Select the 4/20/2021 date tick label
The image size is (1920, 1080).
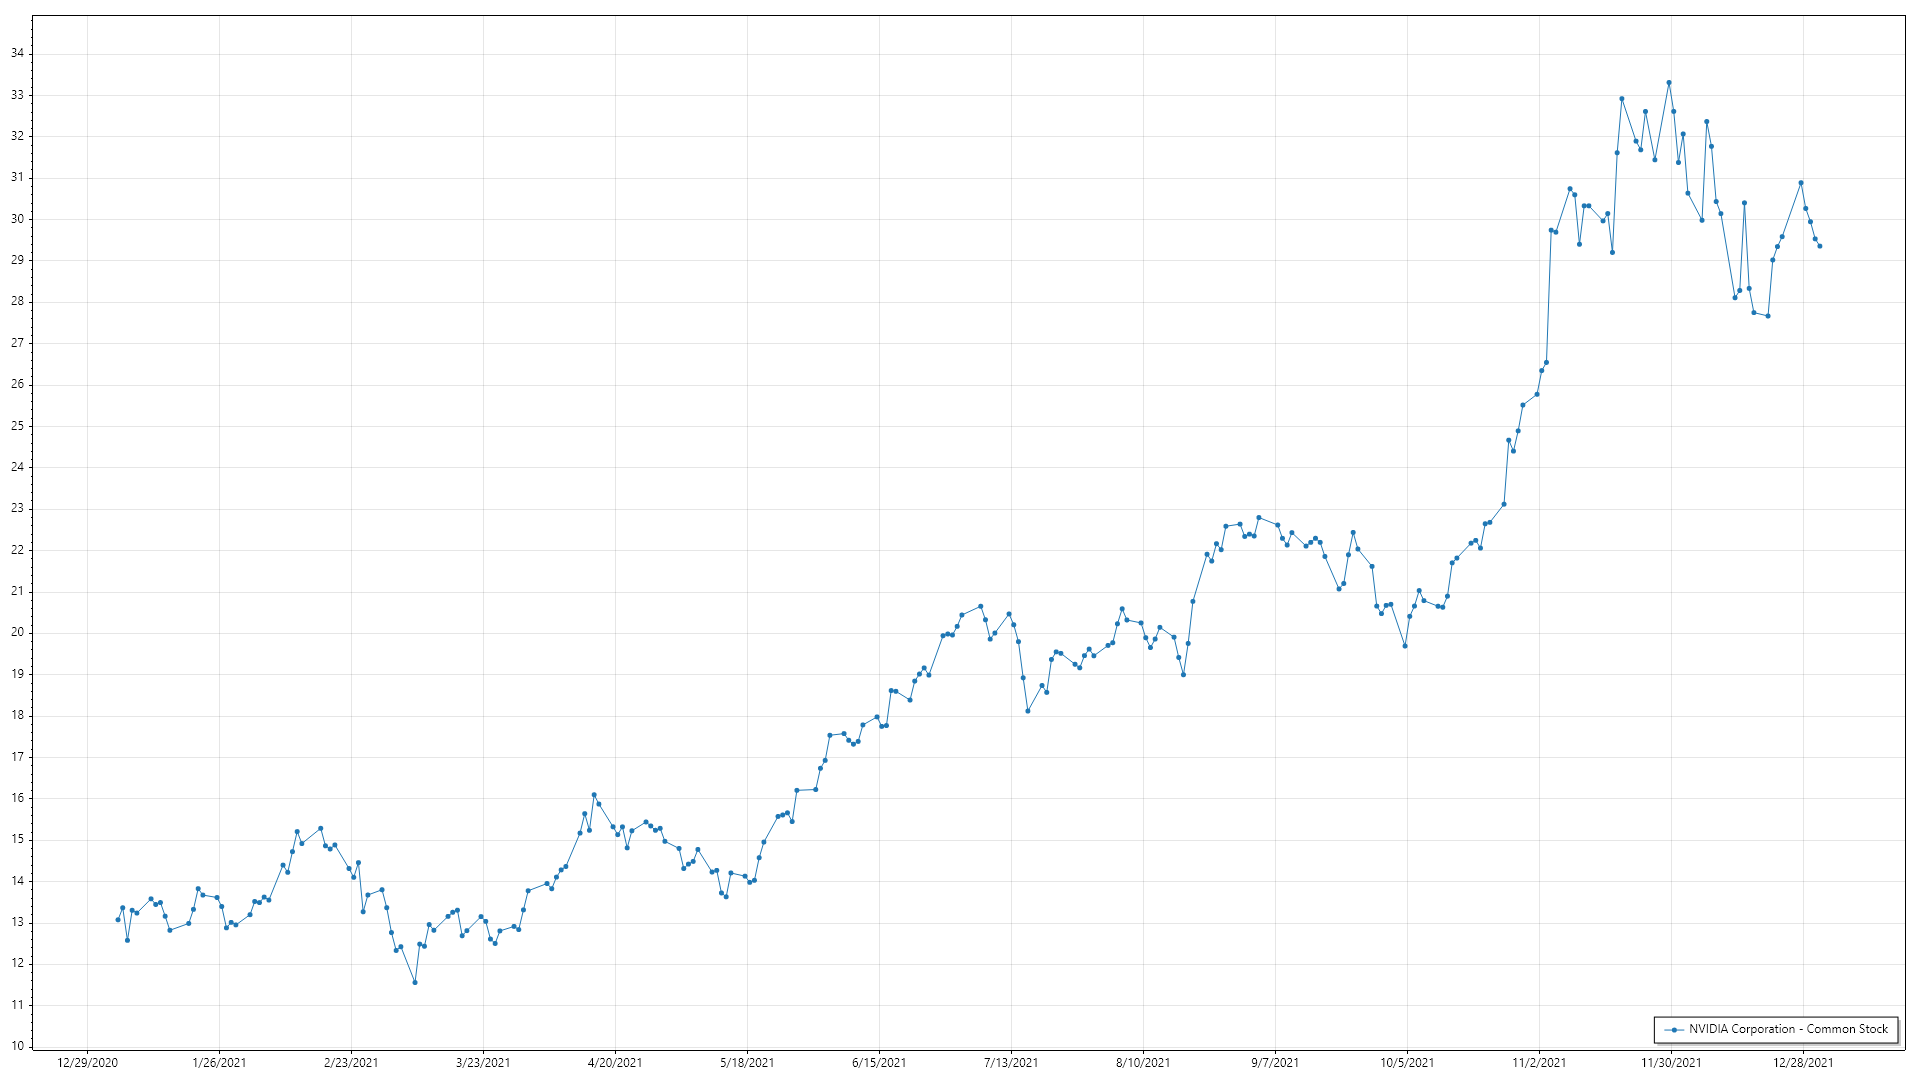[x=615, y=1063]
